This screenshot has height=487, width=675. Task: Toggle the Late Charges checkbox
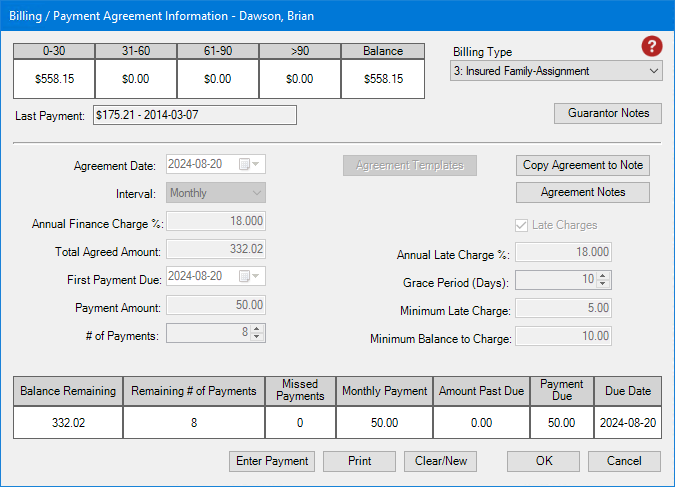tap(520, 225)
